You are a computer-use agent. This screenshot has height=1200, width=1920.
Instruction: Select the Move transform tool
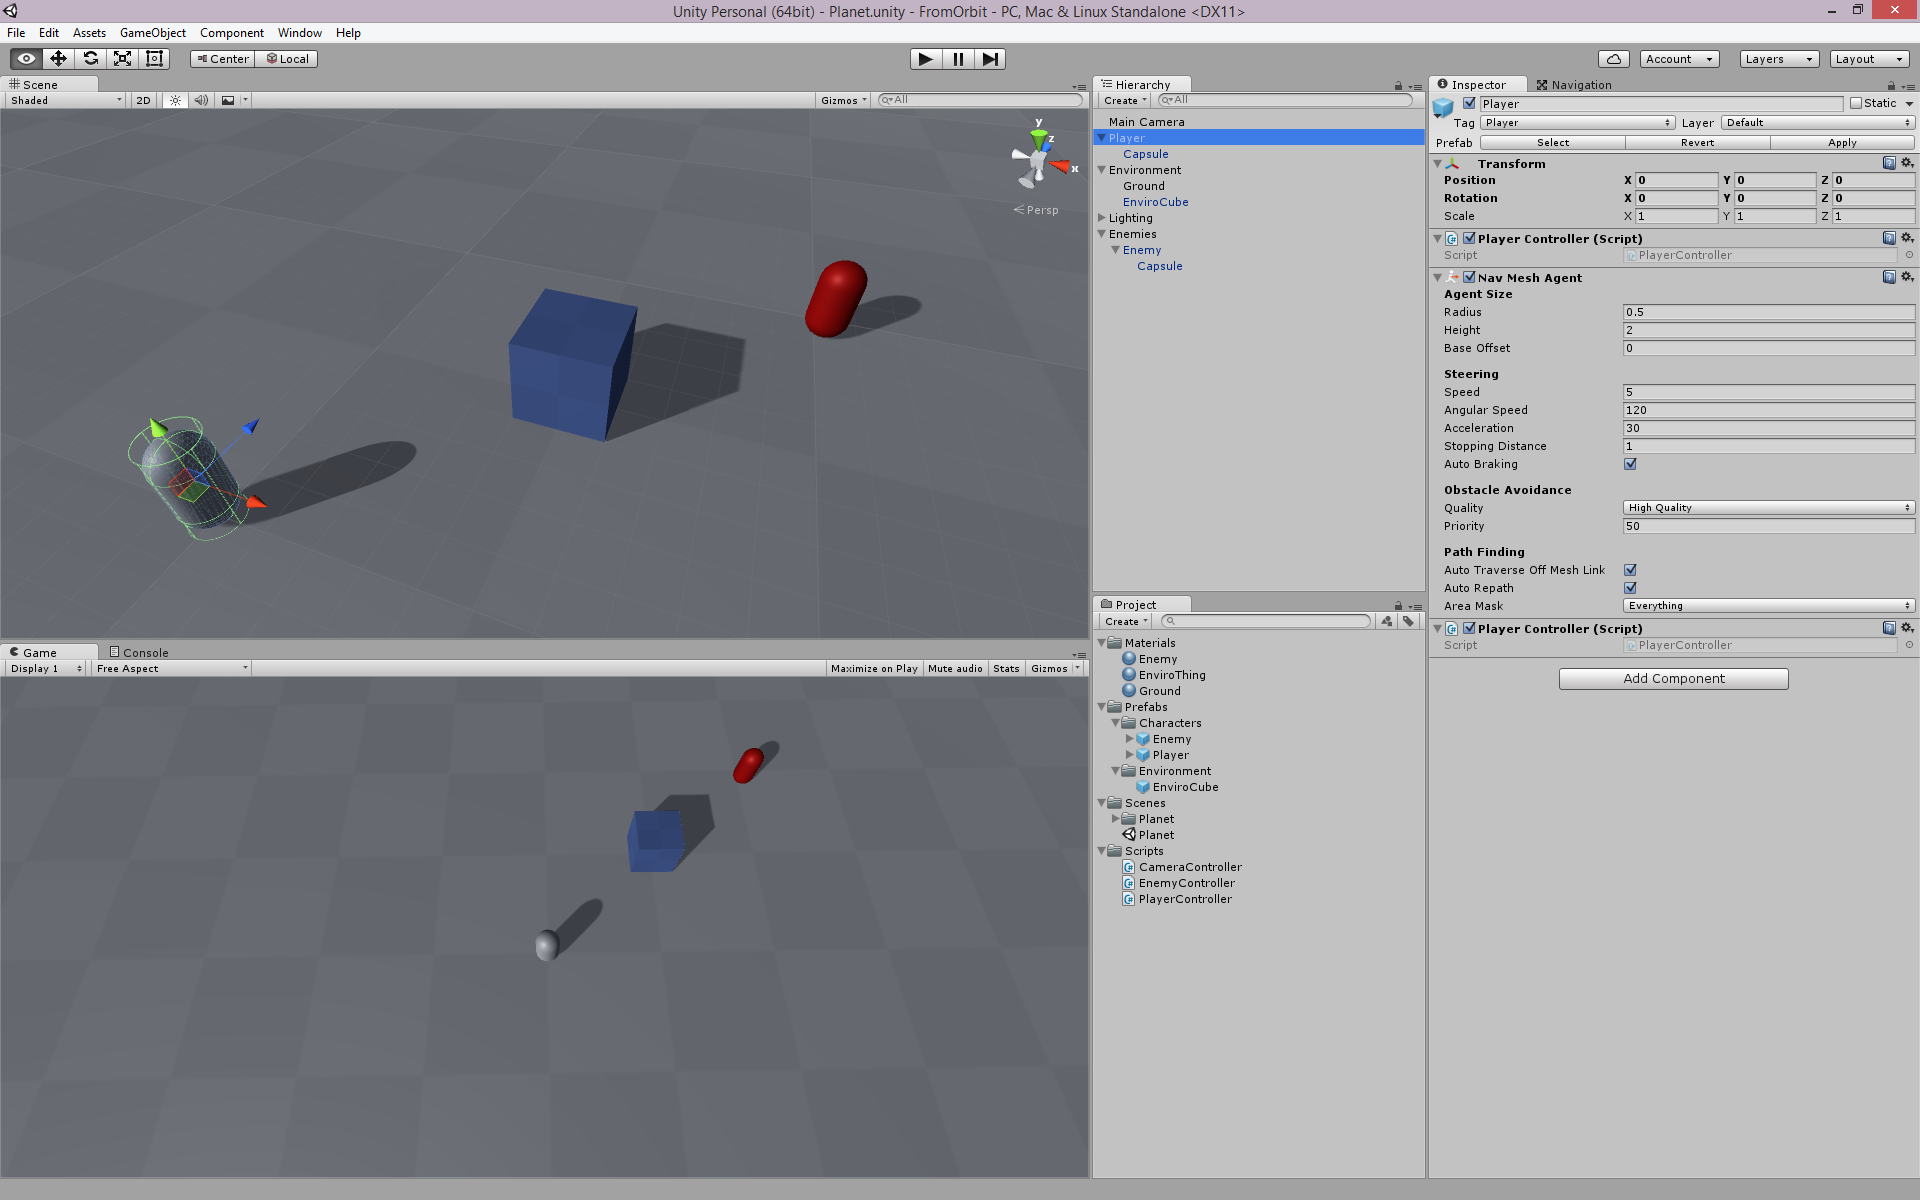pyautogui.click(x=58, y=59)
